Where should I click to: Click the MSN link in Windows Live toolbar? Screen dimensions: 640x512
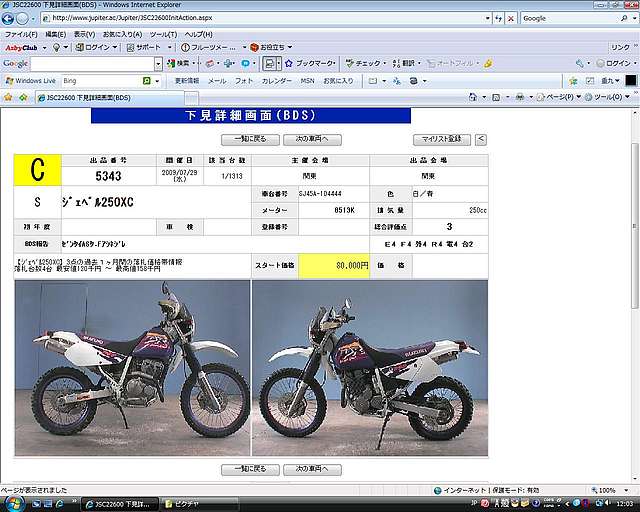307,81
